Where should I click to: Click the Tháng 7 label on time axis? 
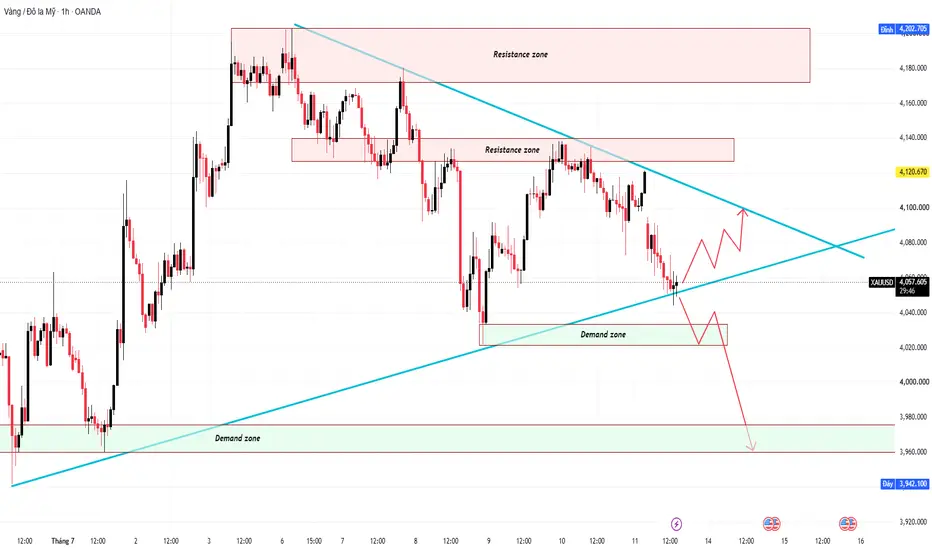coord(63,541)
